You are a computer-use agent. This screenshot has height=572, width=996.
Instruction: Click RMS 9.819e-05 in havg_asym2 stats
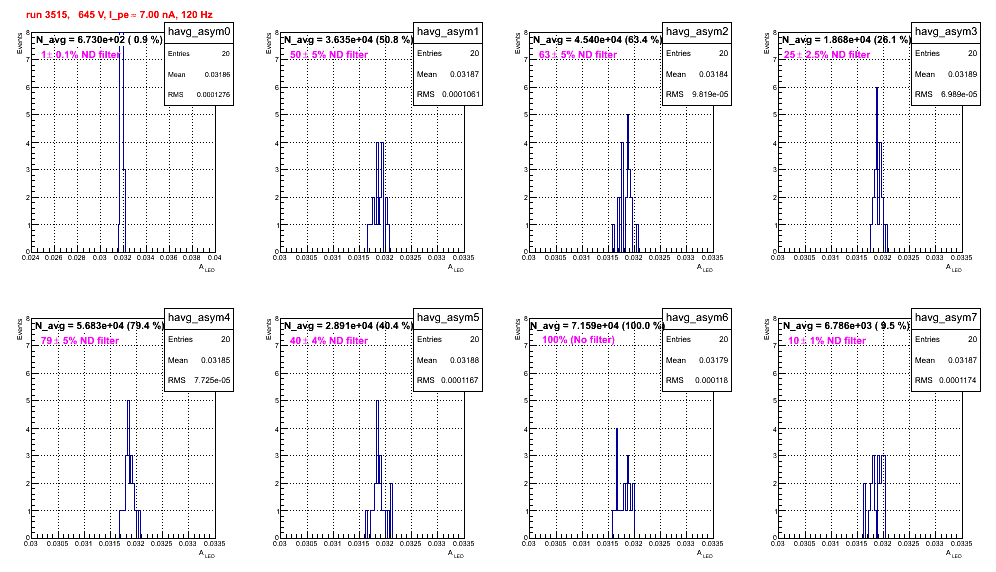(697, 95)
